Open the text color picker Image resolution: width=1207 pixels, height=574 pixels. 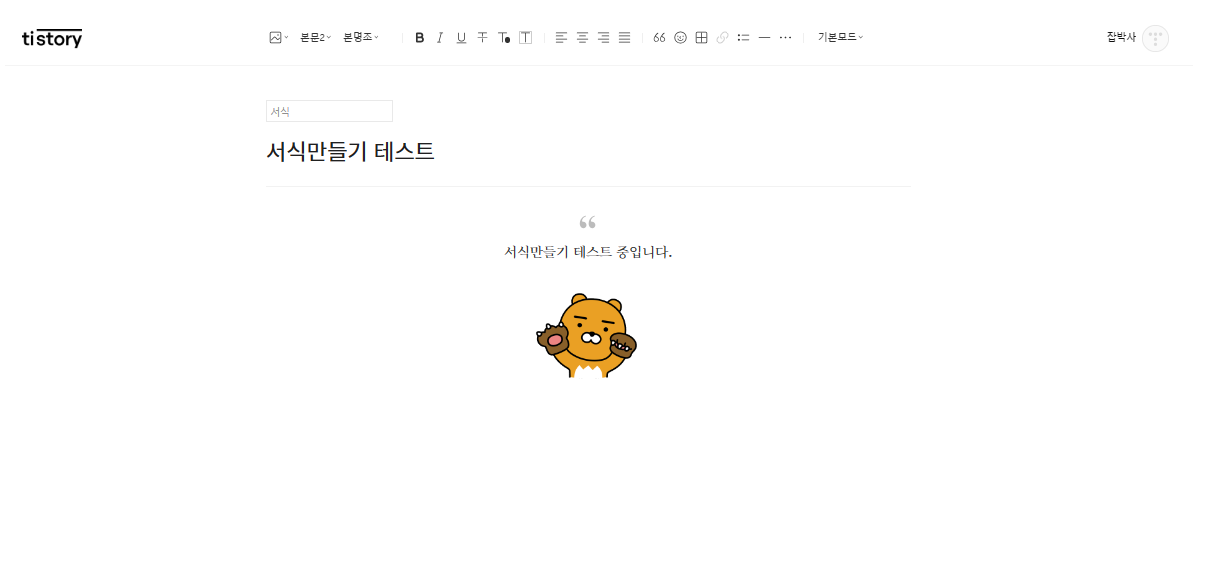(x=504, y=38)
